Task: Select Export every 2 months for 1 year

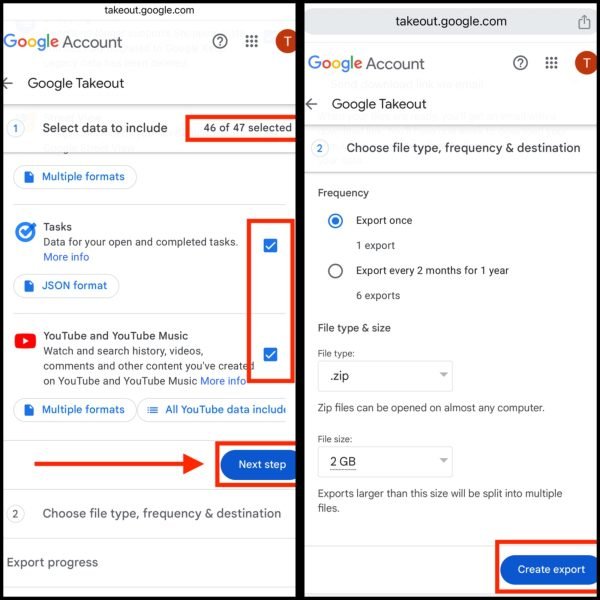Action: (335, 271)
